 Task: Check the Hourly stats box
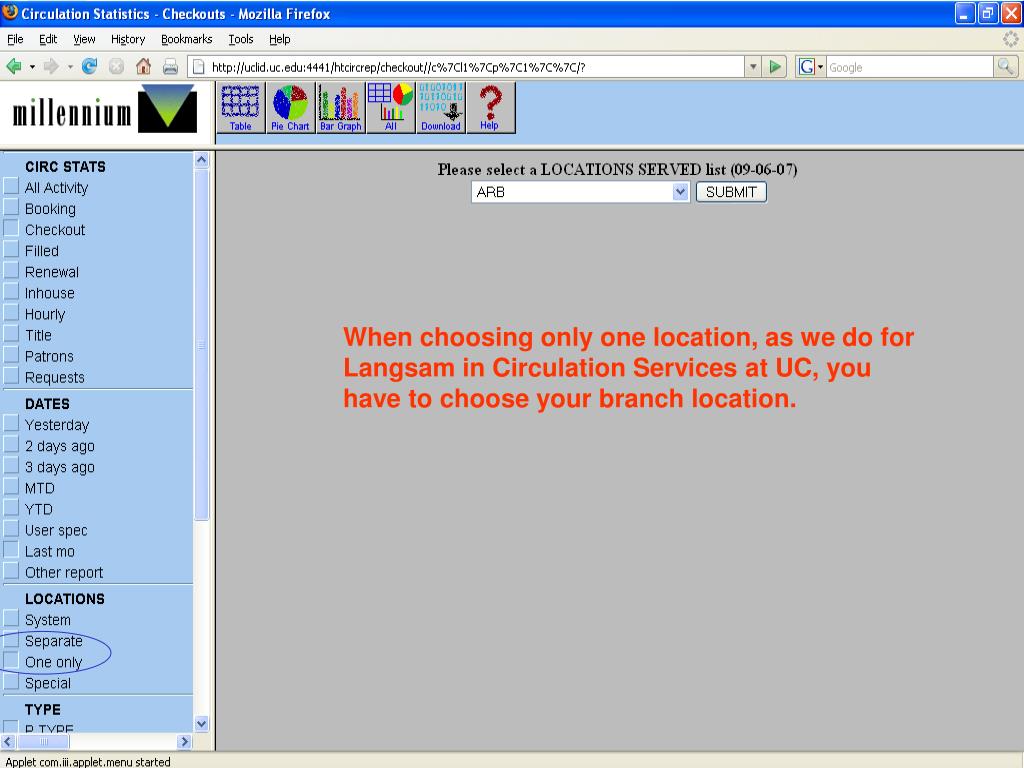pos(11,313)
